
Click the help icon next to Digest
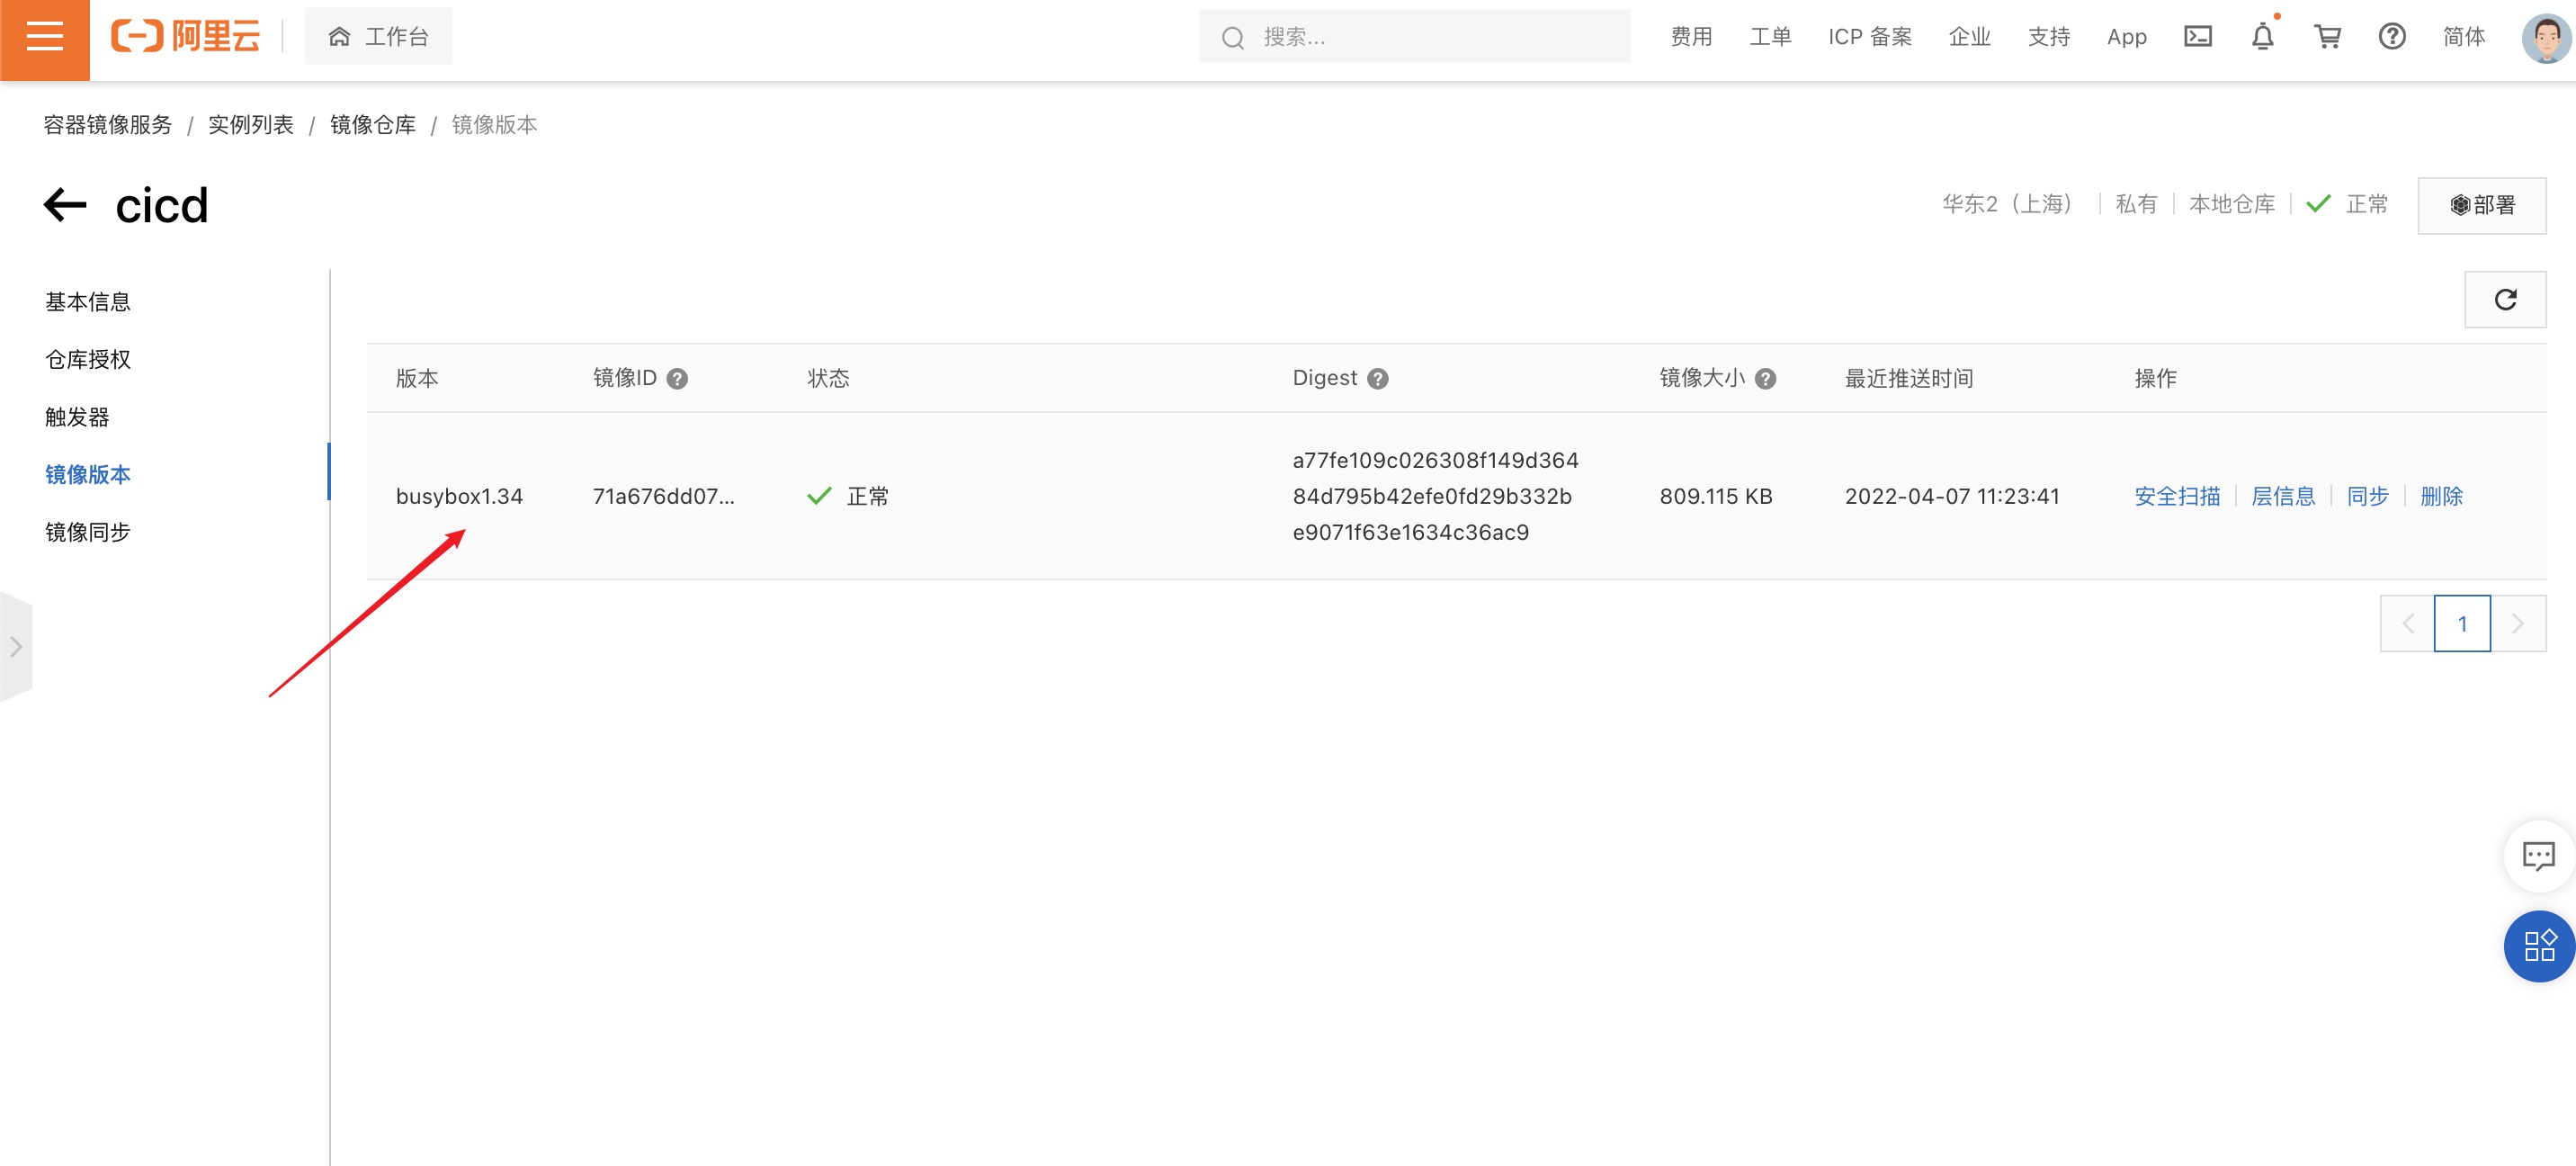coord(1377,379)
